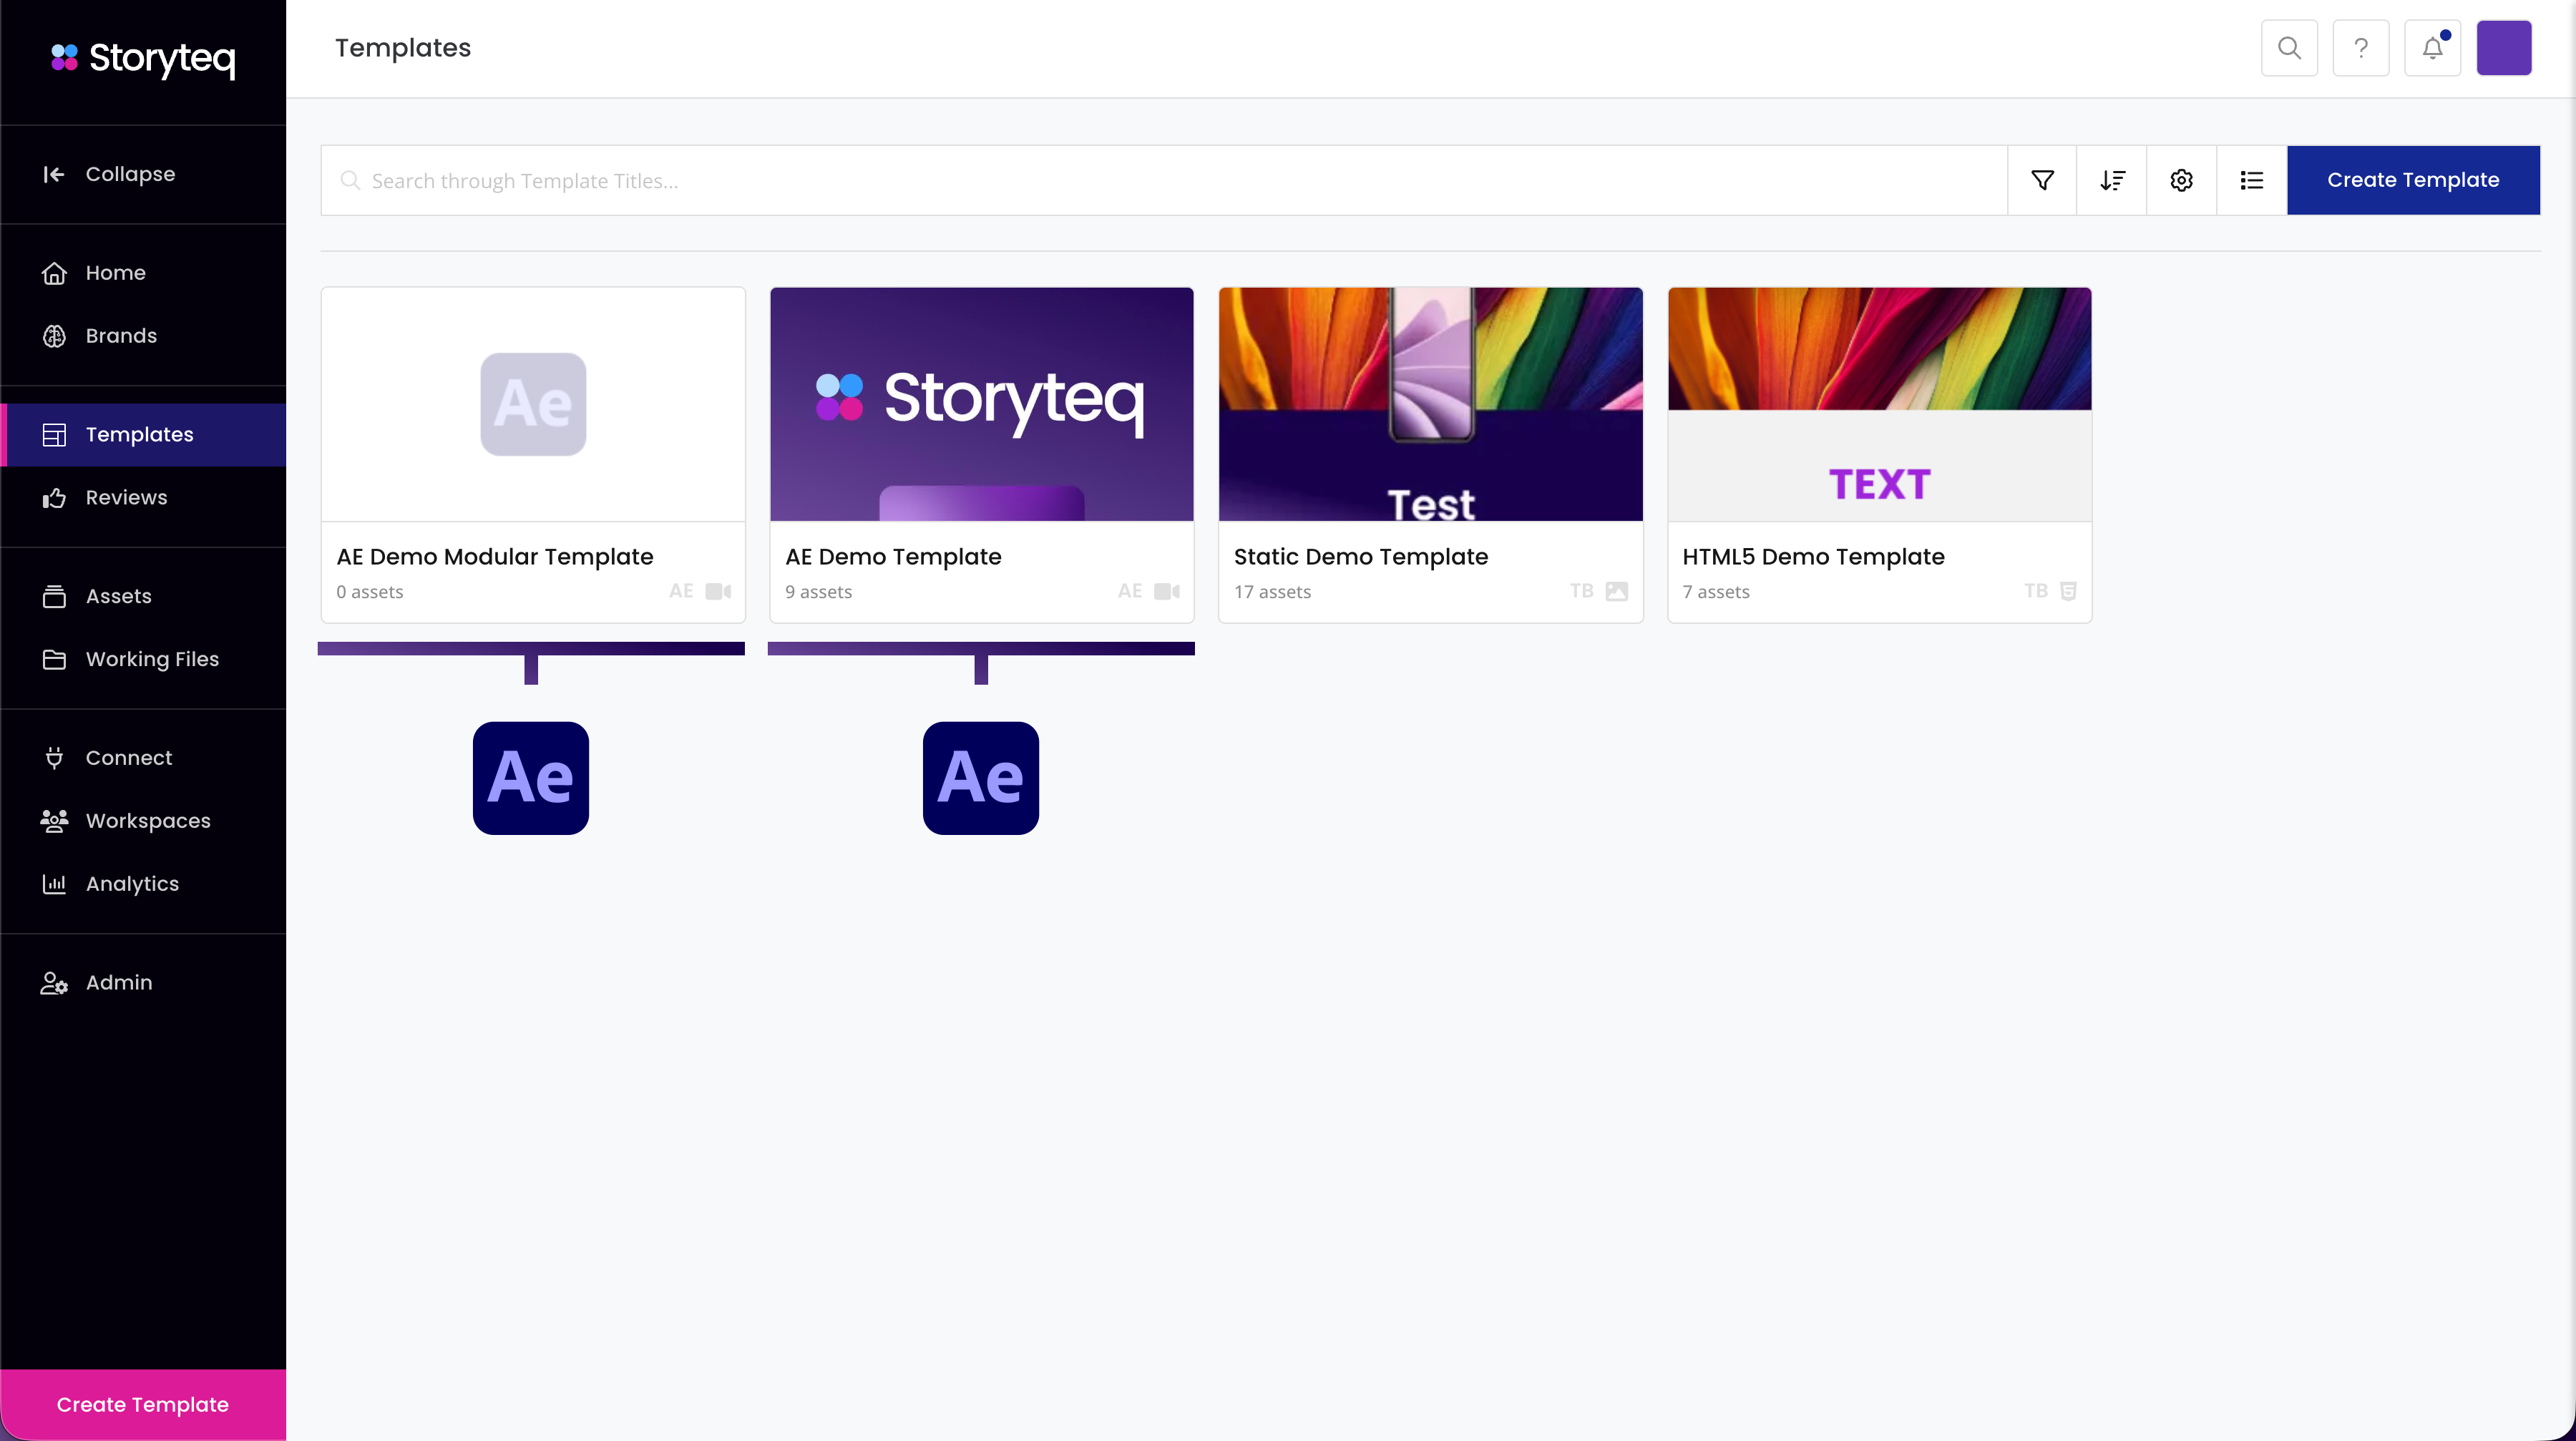Screen dimensions: 2576x1441
Task: Open the Reviews page
Action: click(x=125, y=497)
